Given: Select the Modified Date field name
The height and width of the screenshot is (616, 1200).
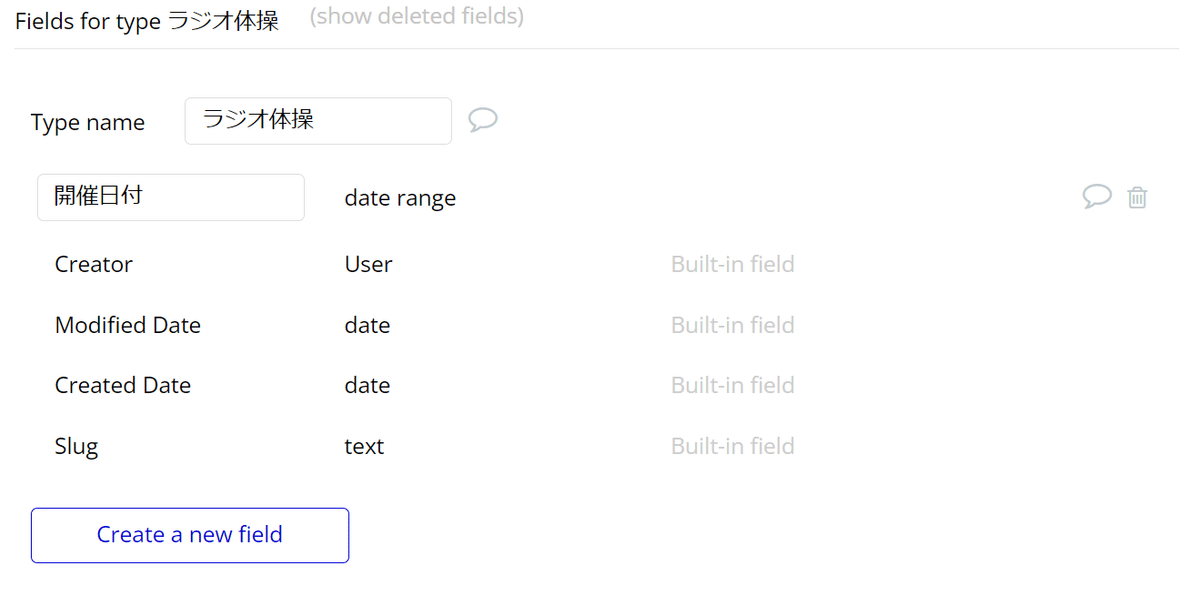Looking at the screenshot, I should 128,325.
